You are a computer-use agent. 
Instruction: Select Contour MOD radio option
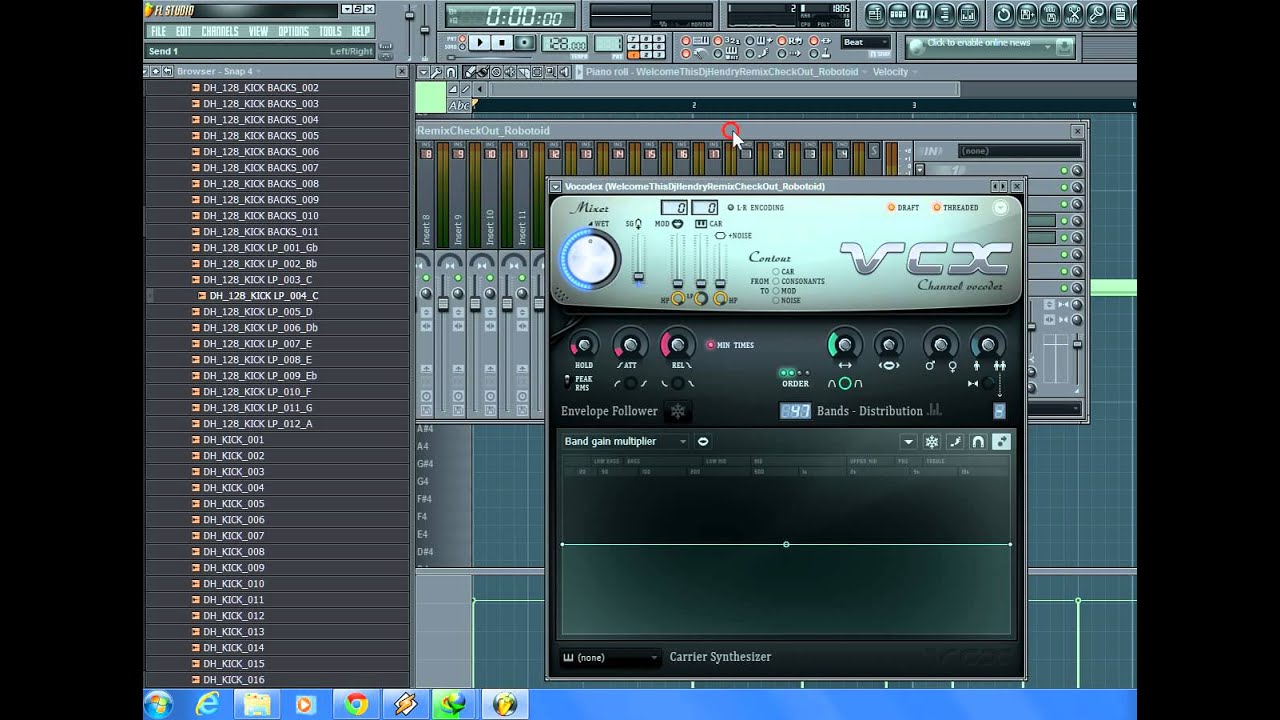(x=776, y=291)
